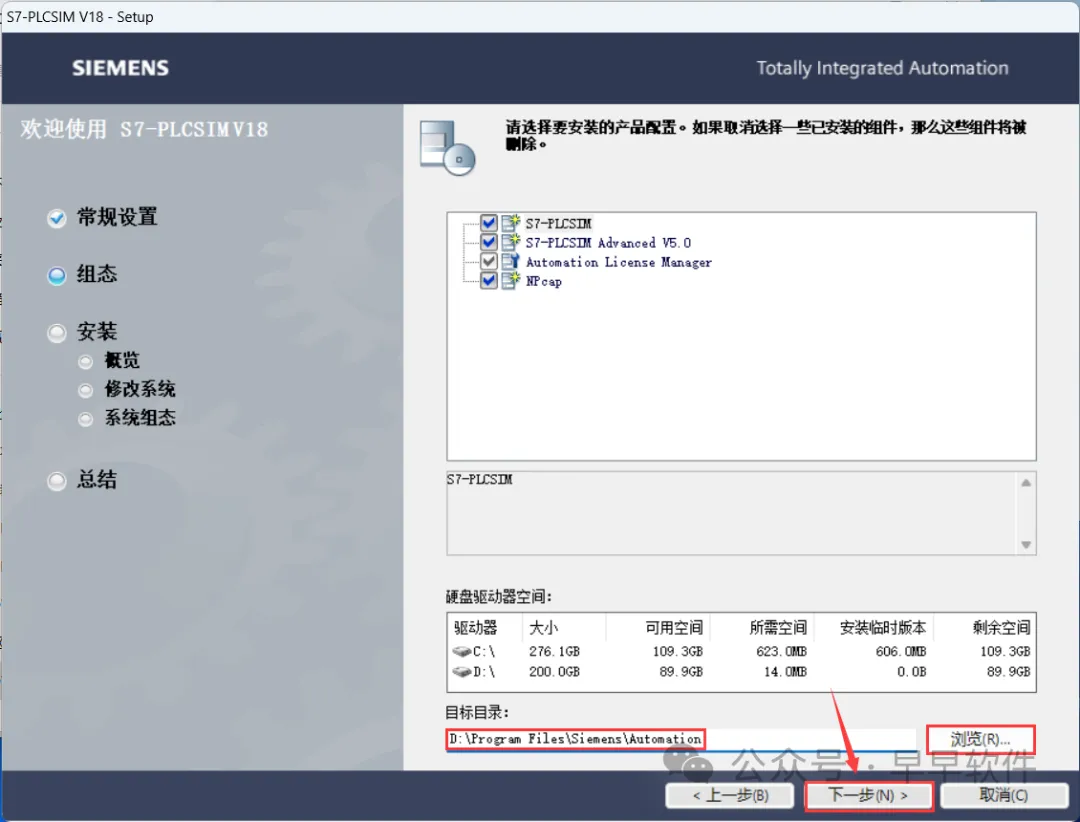Click the 上一步(B) back button

tap(730, 795)
